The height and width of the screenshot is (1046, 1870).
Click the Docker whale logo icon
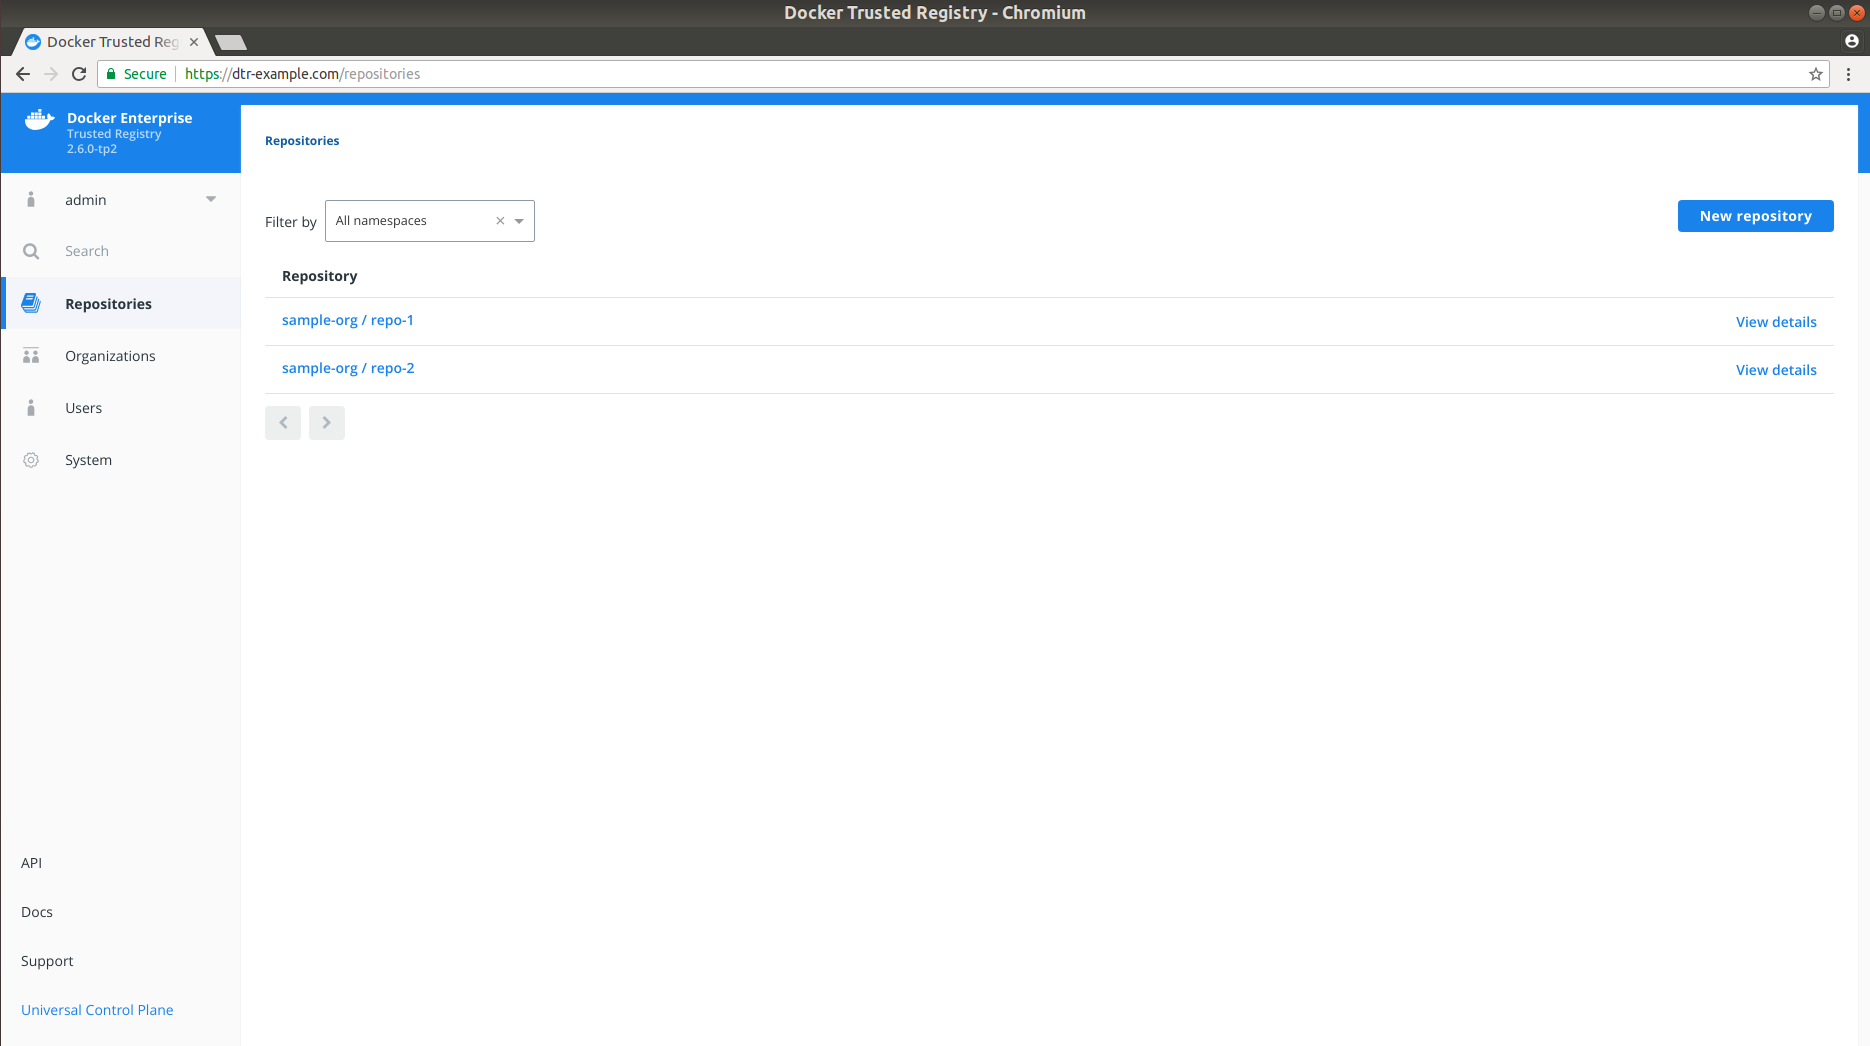click(39, 120)
